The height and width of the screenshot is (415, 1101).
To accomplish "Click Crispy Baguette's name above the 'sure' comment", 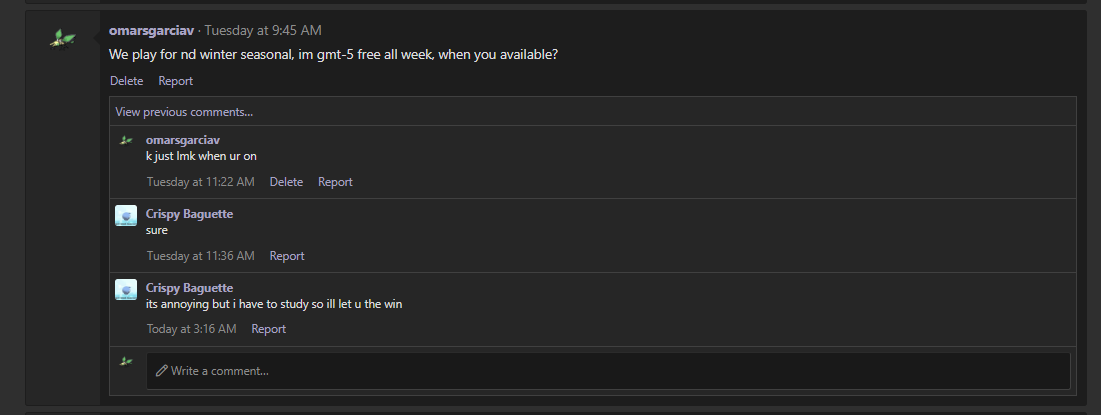I will (190, 213).
